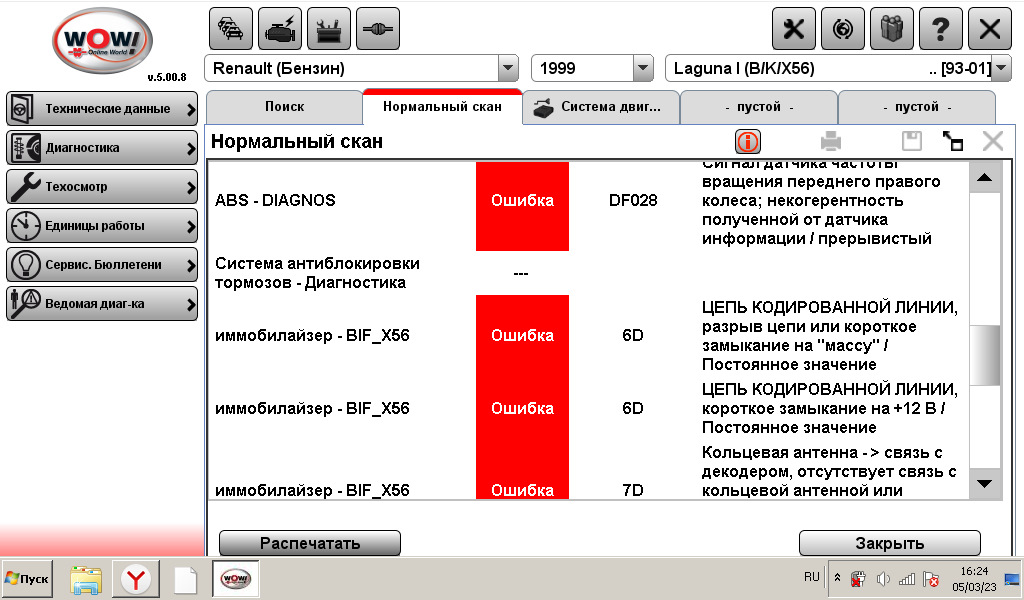Switch to the Система двиг... tab
Viewport: 1024px width, 600px height.
point(601,106)
